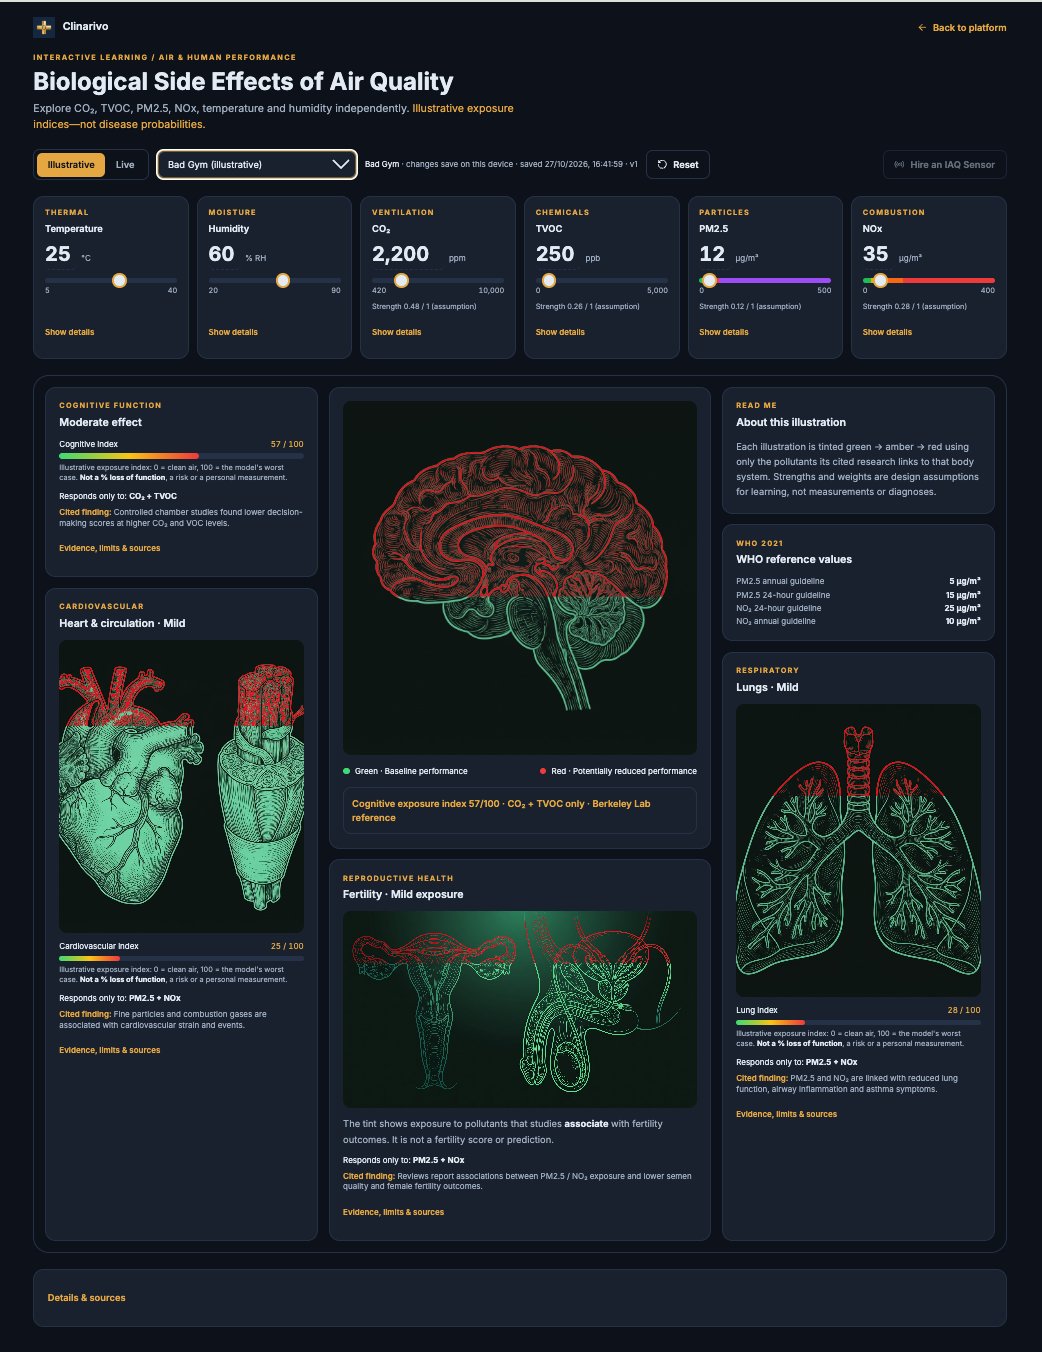Viewport: 1042px width, 1352px height.
Task: Open Evidence, limits & sources under Cognitive function
Action: 109,548
